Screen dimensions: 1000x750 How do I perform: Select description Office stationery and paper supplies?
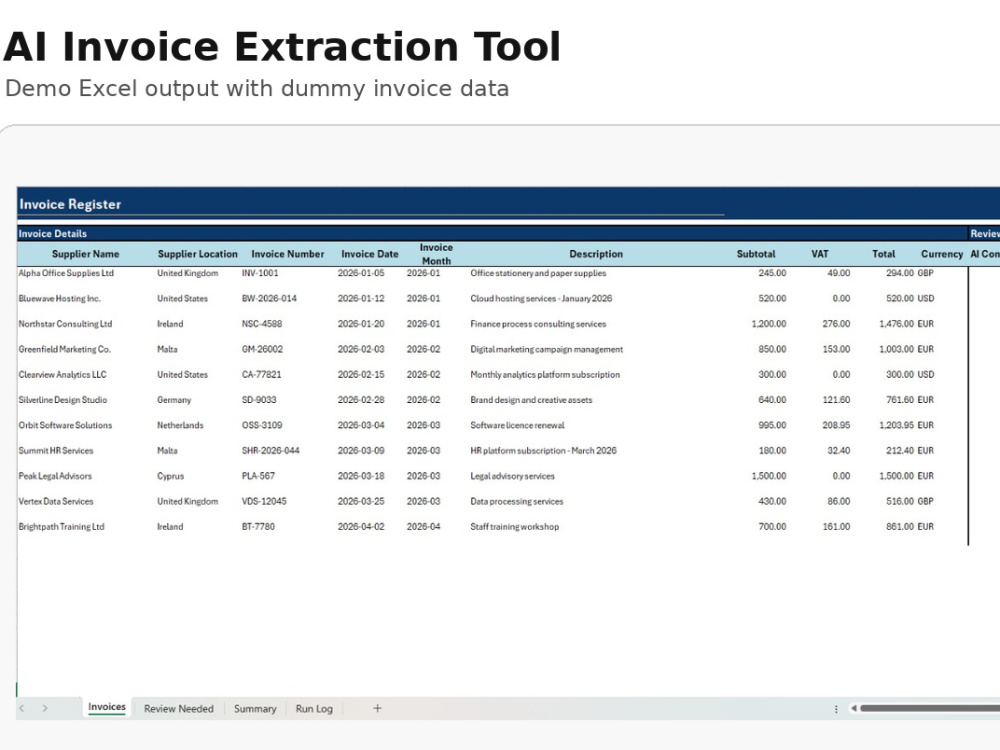click(x=538, y=273)
